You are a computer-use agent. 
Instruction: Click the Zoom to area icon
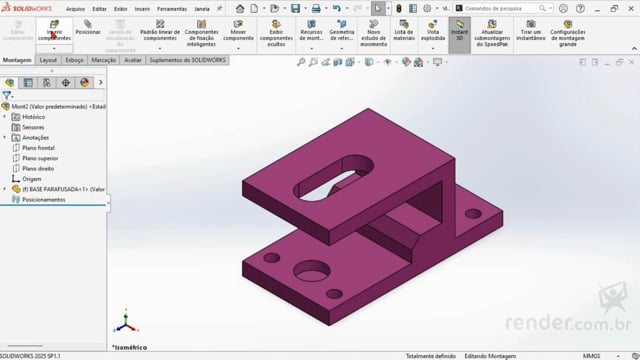coord(313,62)
